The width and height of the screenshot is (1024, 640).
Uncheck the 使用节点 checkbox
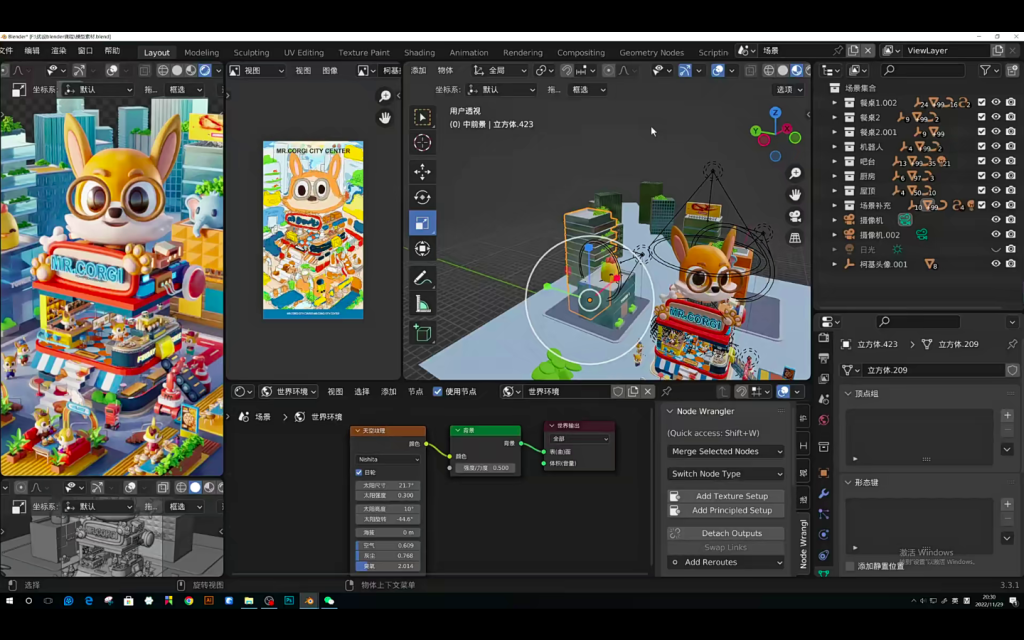(438, 391)
